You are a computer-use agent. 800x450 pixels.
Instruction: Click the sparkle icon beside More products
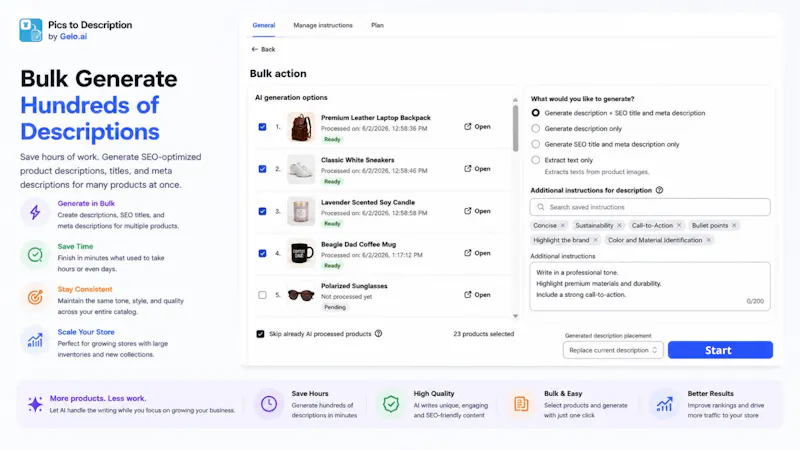(x=35, y=404)
